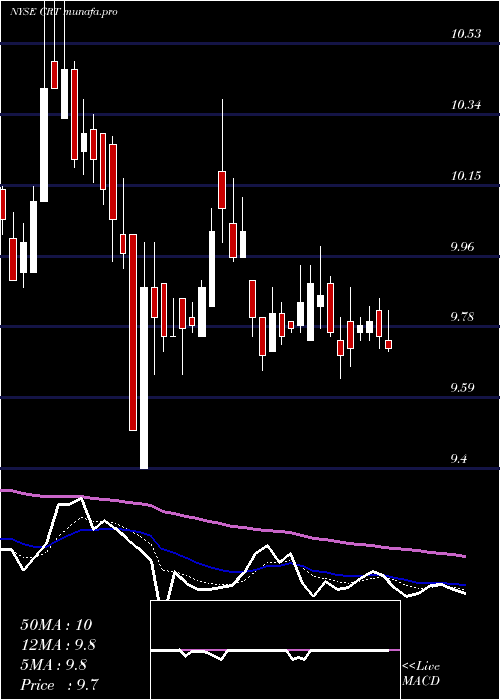
Task: Click the 10.53 price axis label
Action: point(466,34)
